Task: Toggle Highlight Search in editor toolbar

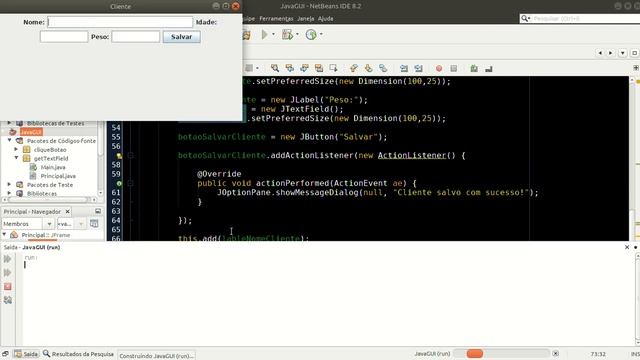Action: pos(319,68)
